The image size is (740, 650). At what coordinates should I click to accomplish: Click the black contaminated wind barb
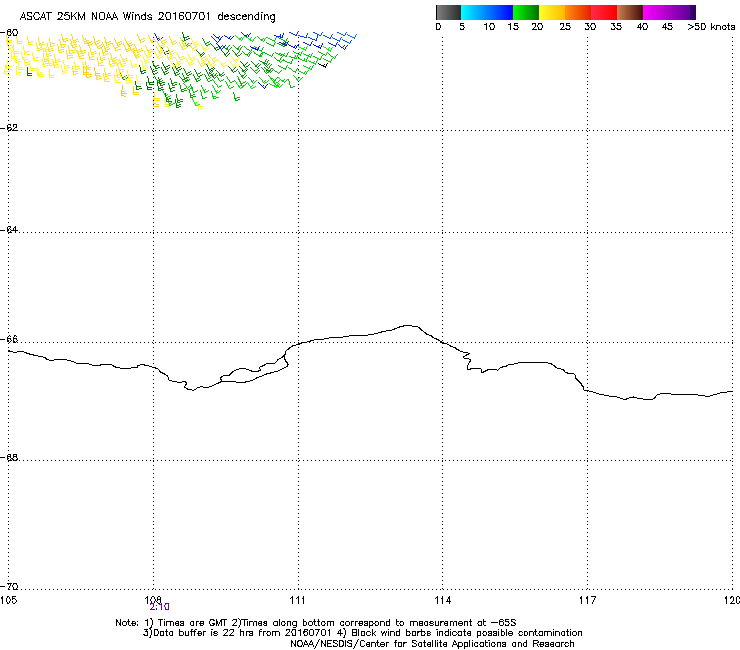pos(323,65)
